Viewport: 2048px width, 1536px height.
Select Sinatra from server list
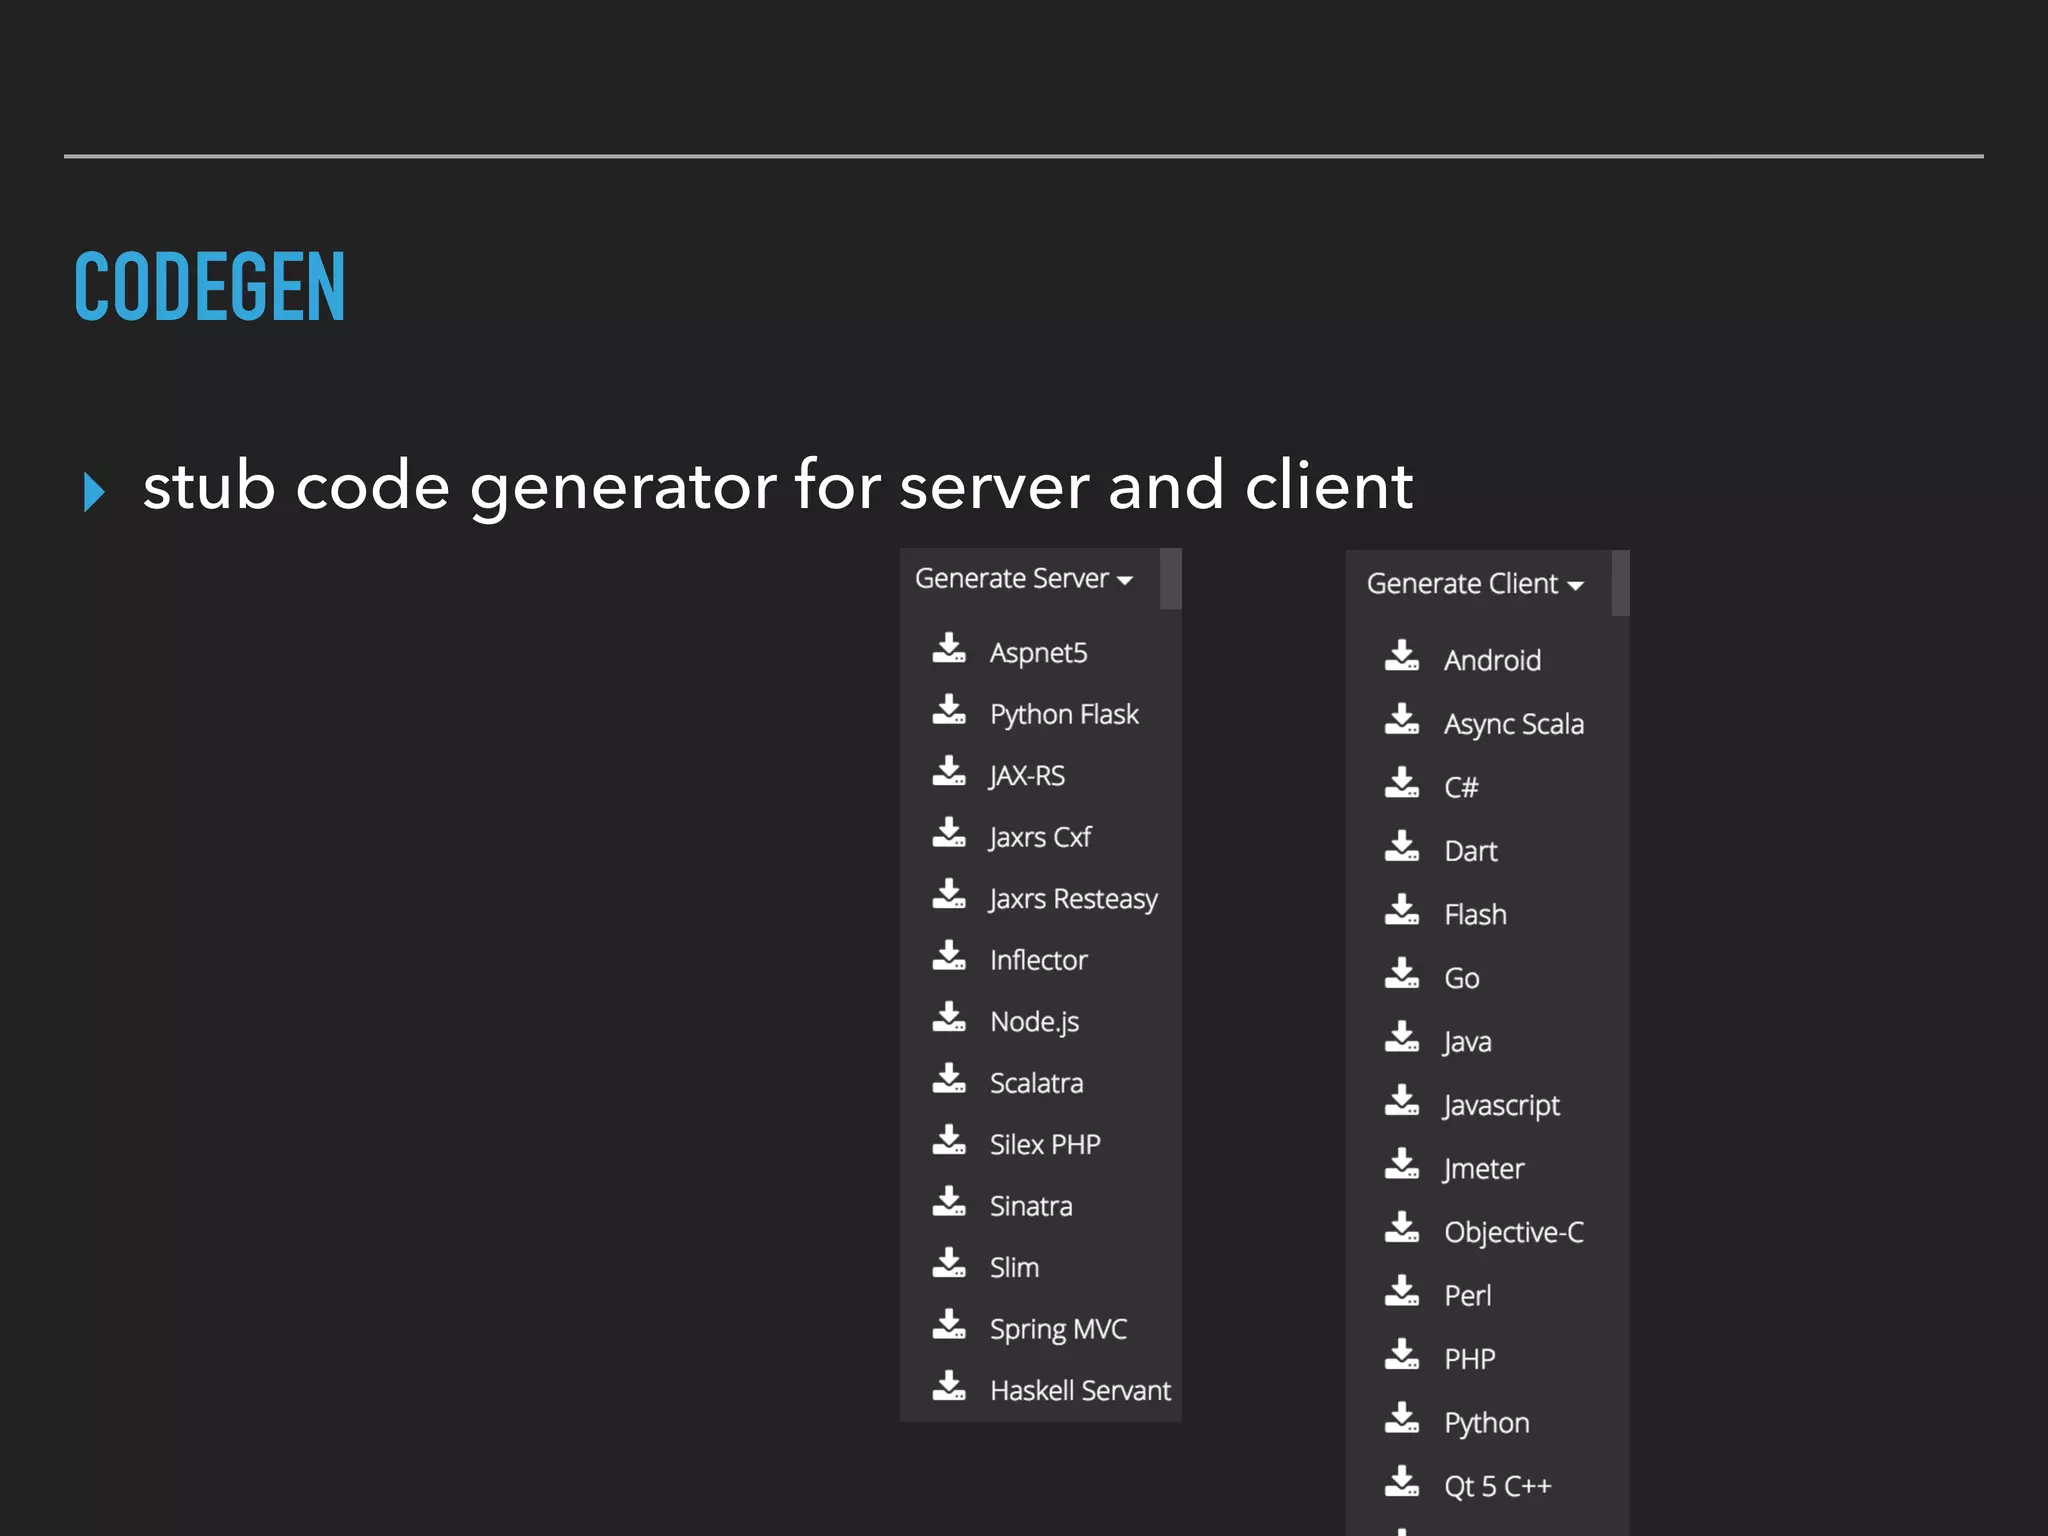point(1031,1207)
